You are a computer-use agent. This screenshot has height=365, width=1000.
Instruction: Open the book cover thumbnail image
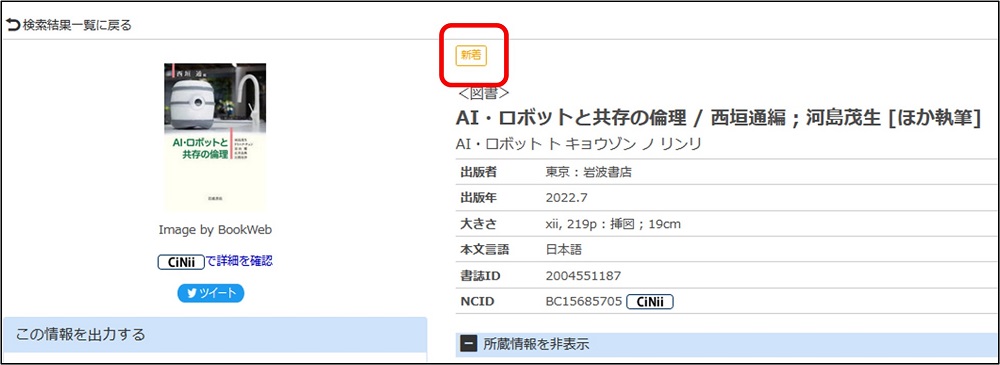[215, 137]
